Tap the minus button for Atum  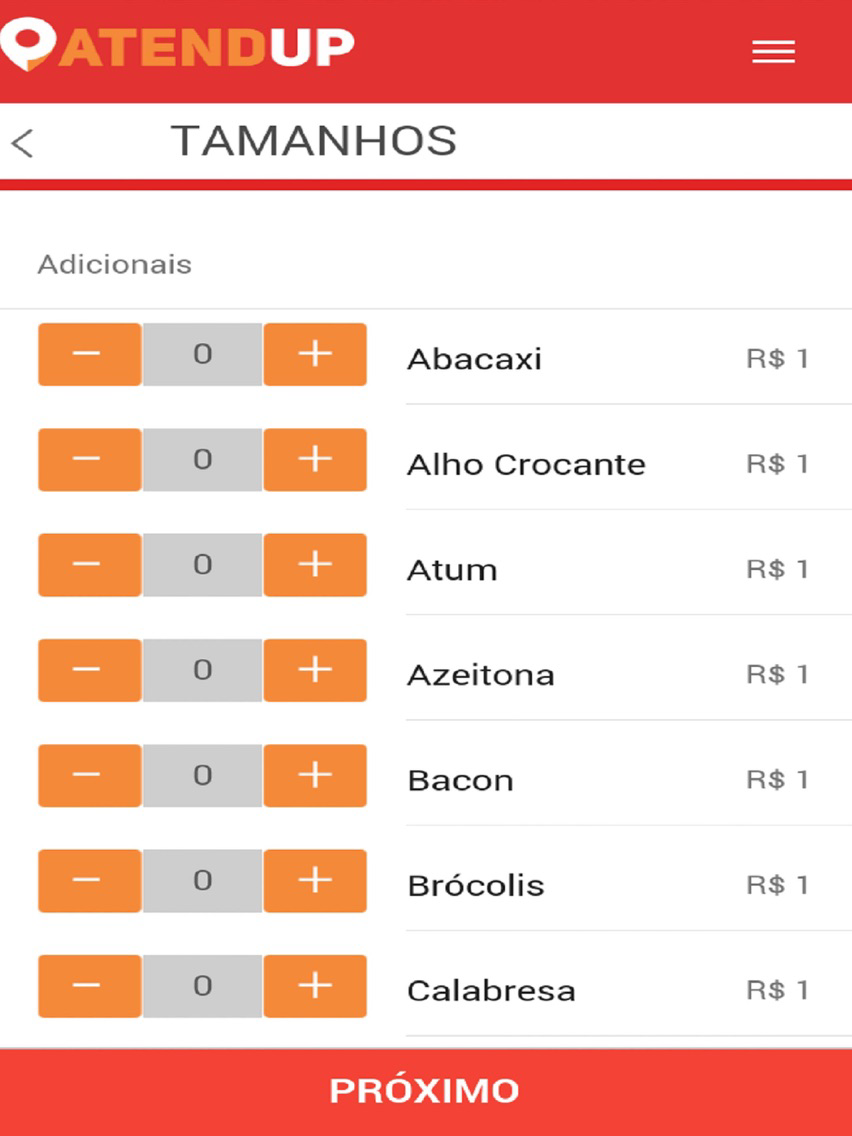pyautogui.click(x=90, y=565)
